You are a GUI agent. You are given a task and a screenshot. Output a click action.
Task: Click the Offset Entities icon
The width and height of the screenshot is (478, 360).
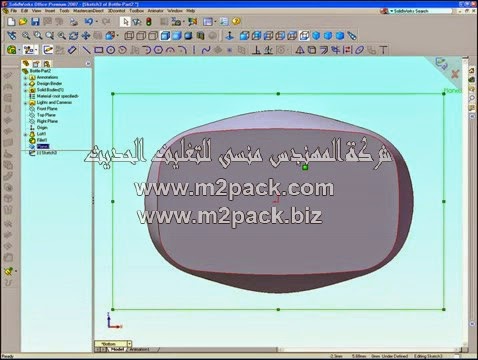[x=324, y=50]
